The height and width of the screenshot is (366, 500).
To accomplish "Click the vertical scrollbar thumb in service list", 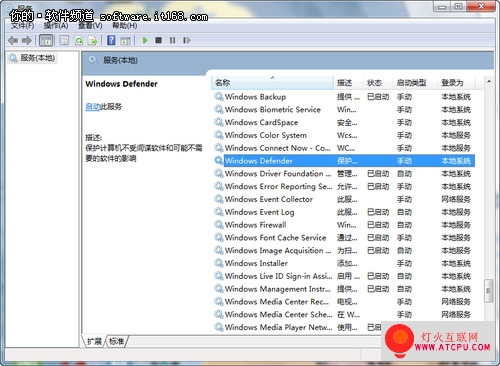I will (x=489, y=291).
